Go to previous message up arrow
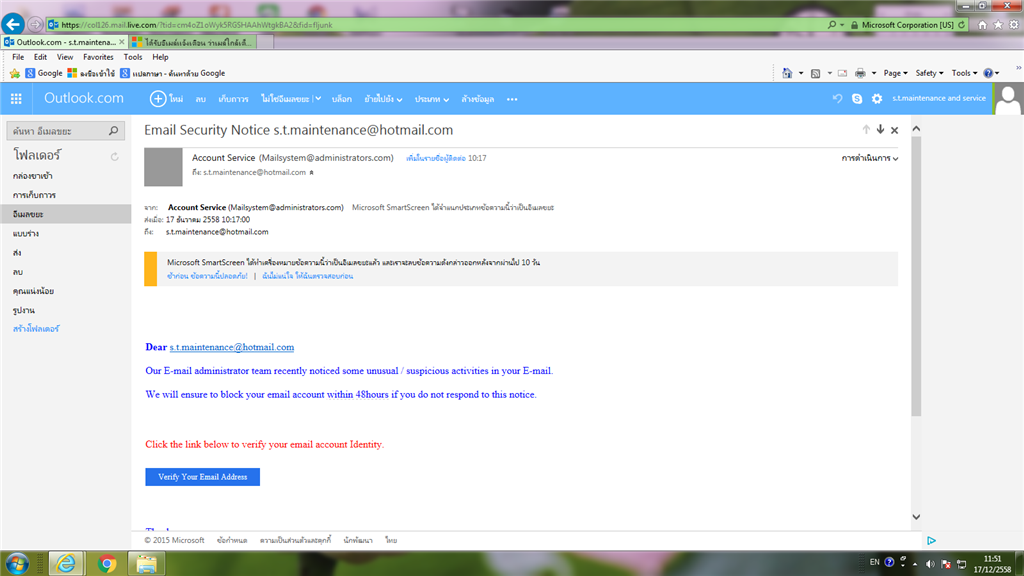The image size is (1024, 576). 866,129
